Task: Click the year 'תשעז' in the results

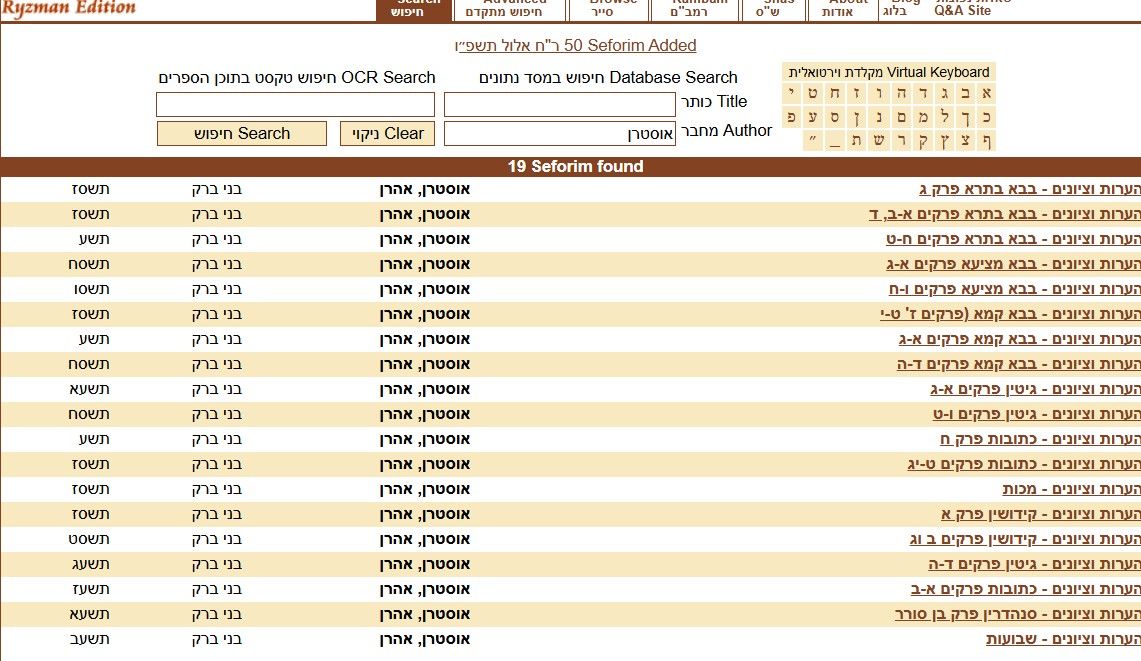Action: click(x=90, y=590)
